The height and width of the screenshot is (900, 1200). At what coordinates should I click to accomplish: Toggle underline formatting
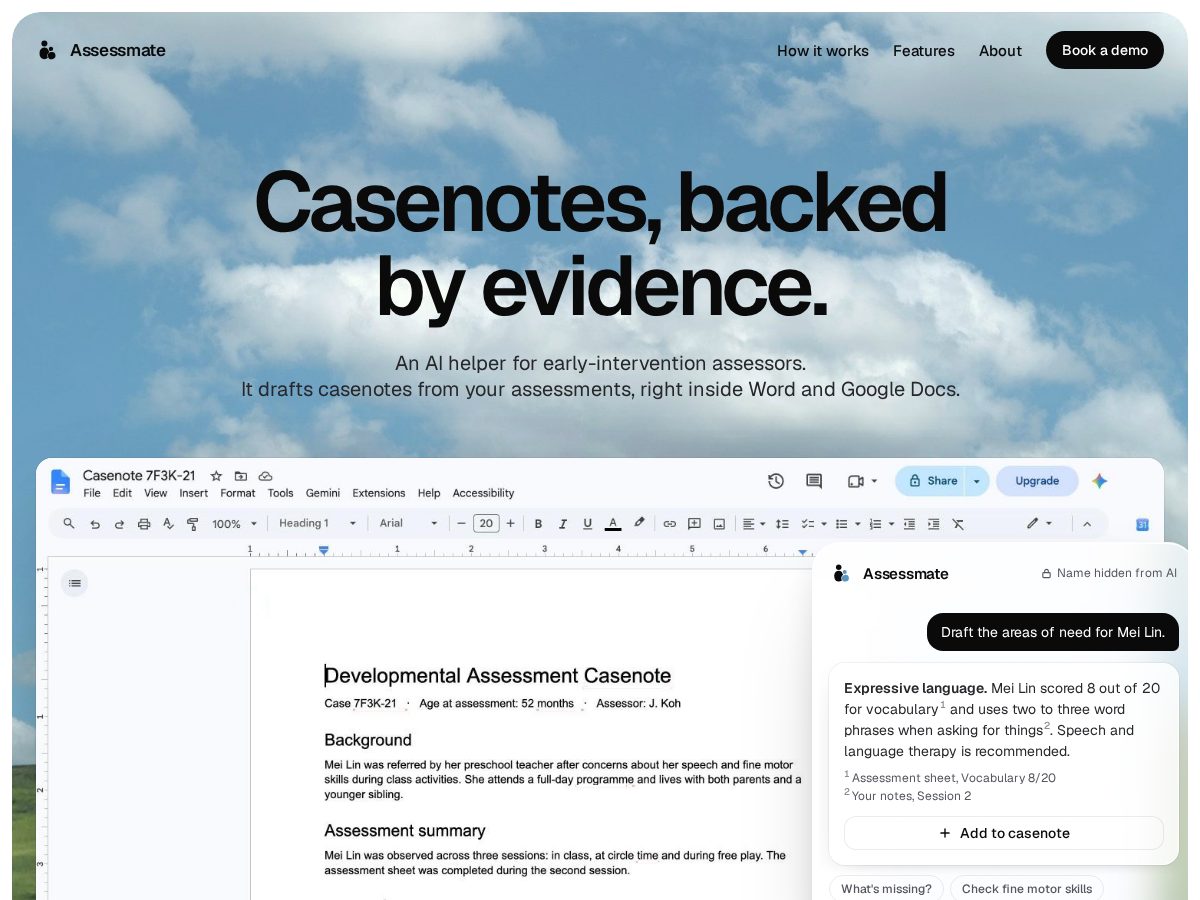587,523
